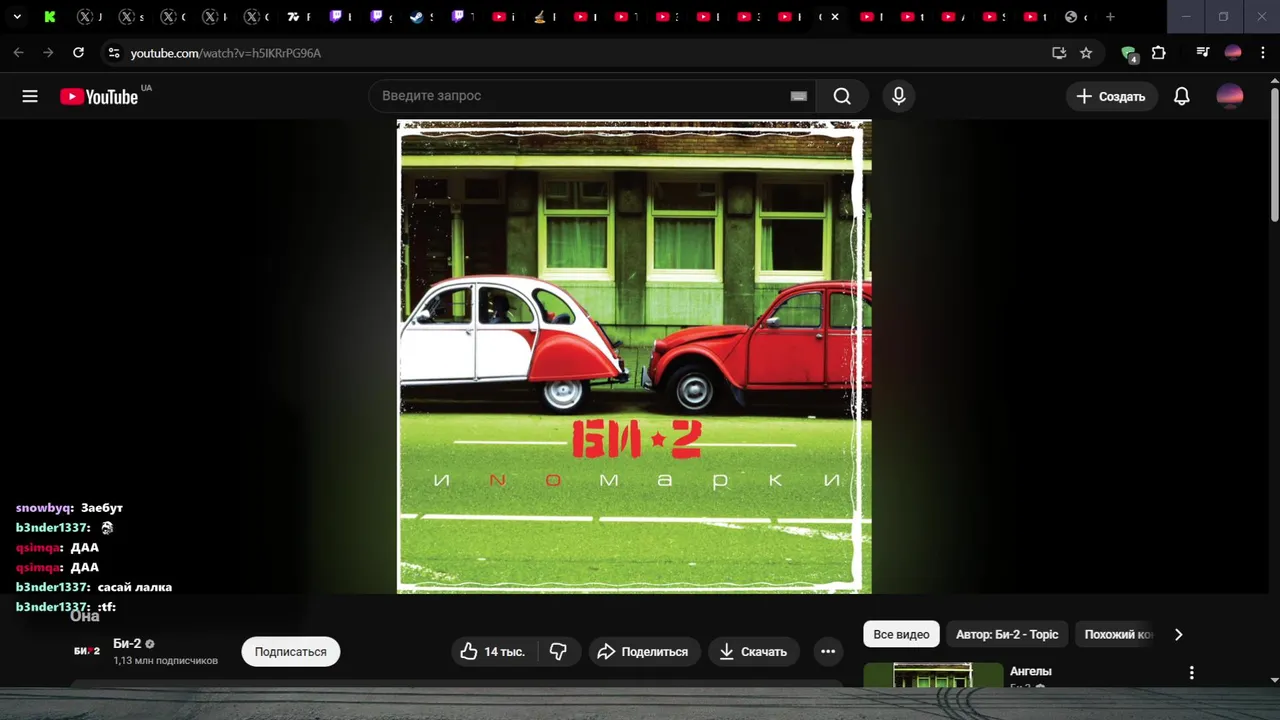Open the tab search dropdown arrow
This screenshot has width=1280, height=720.
click(x=17, y=17)
